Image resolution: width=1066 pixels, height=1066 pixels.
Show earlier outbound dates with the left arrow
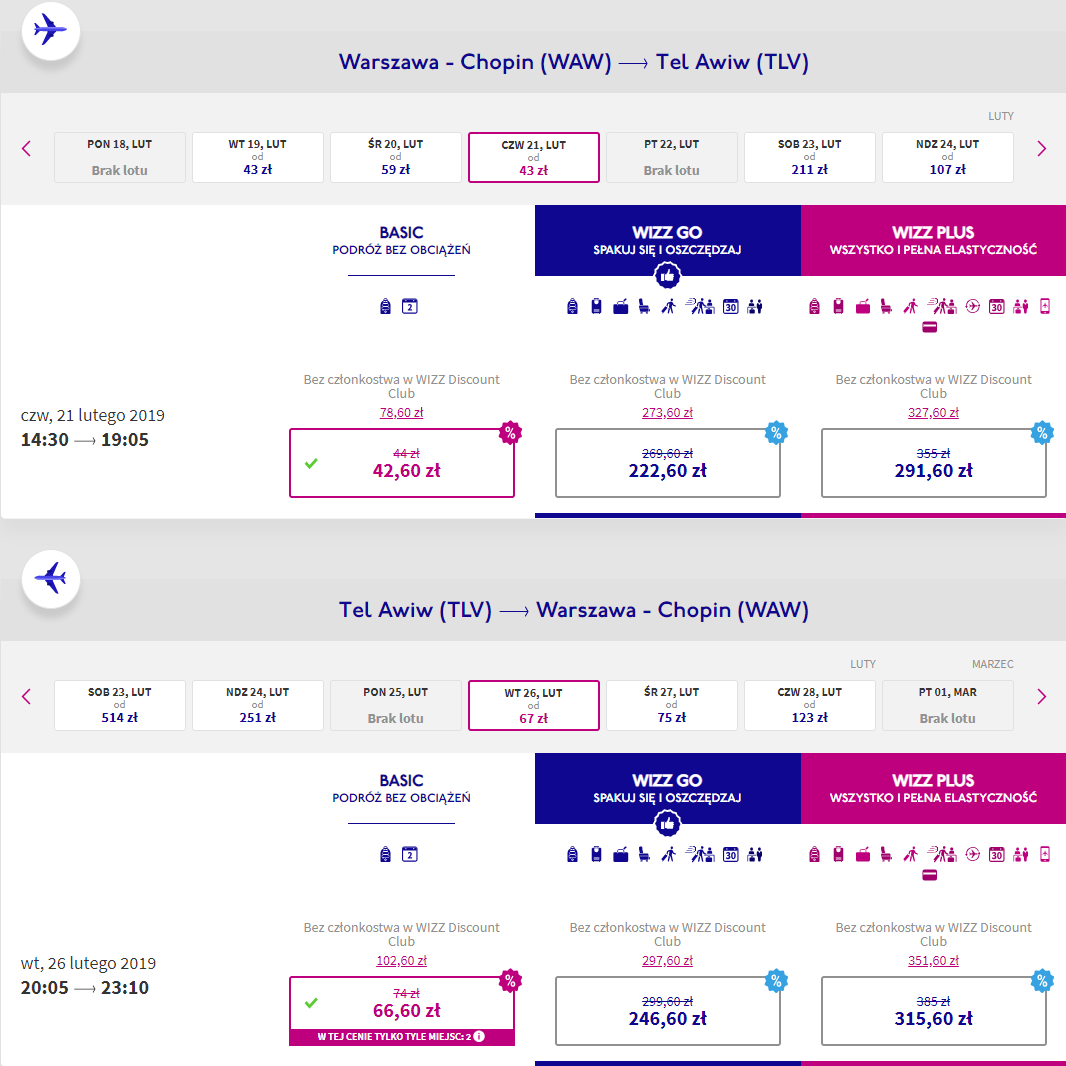(x=27, y=149)
